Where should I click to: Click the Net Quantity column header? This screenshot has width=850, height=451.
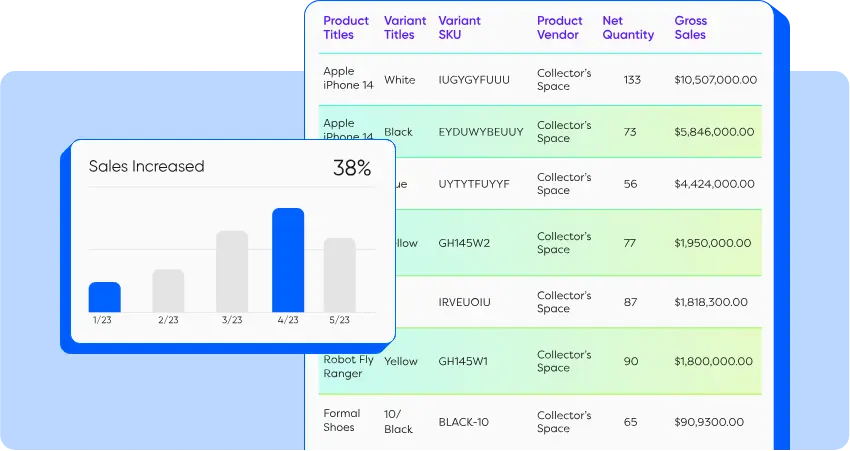coord(628,28)
